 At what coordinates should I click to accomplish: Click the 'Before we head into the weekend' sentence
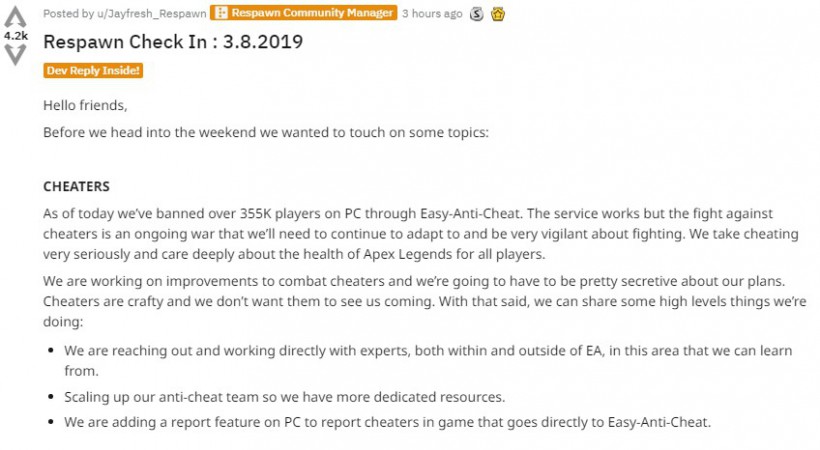point(266,132)
